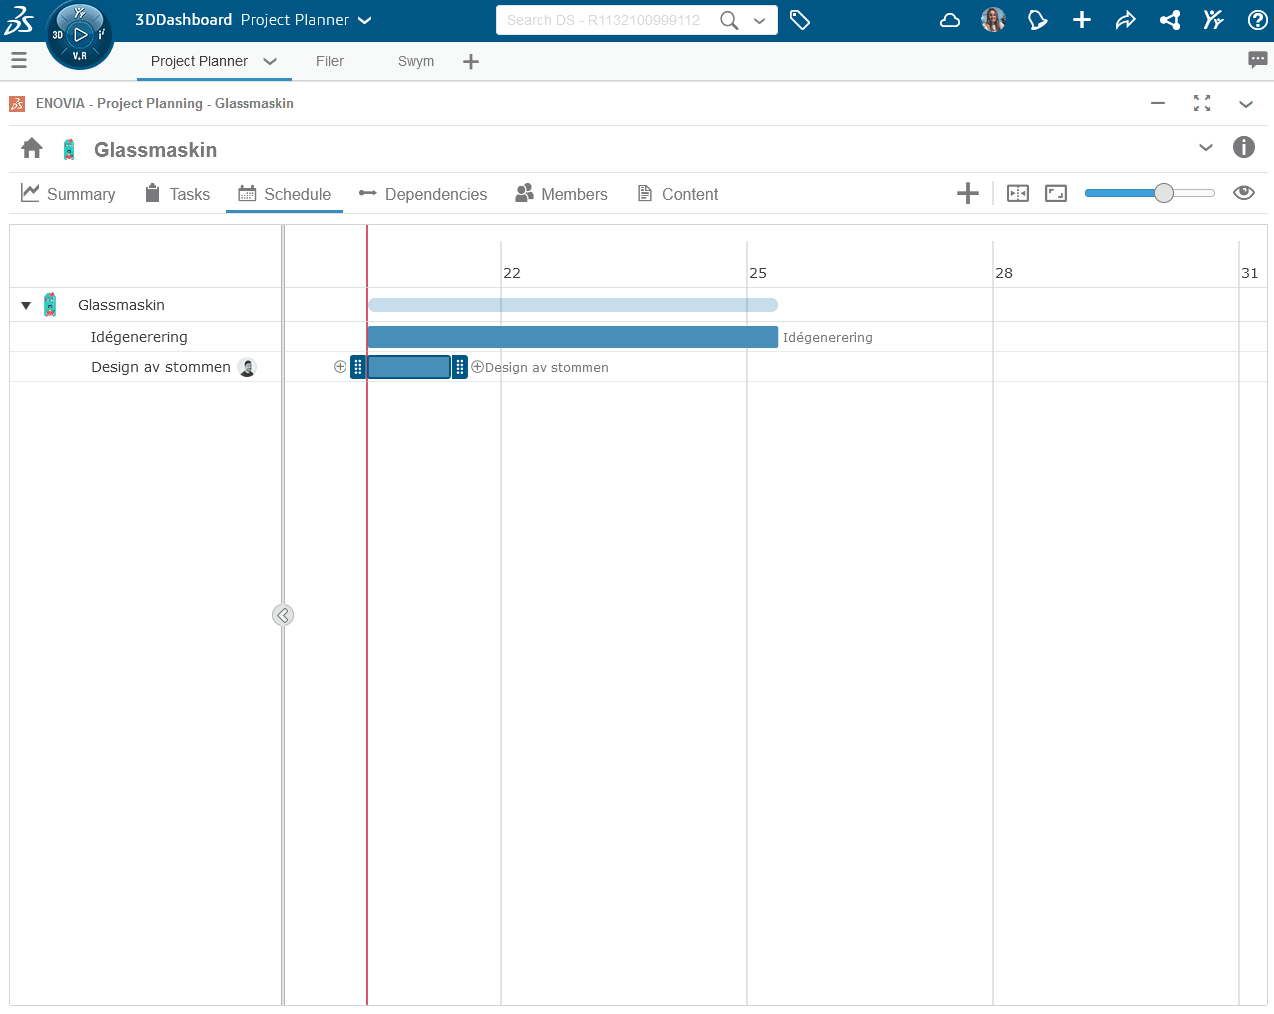1274x1014 pixels.
Task: Open the search options dropdown arrow
Action: (x=760, y=20)
